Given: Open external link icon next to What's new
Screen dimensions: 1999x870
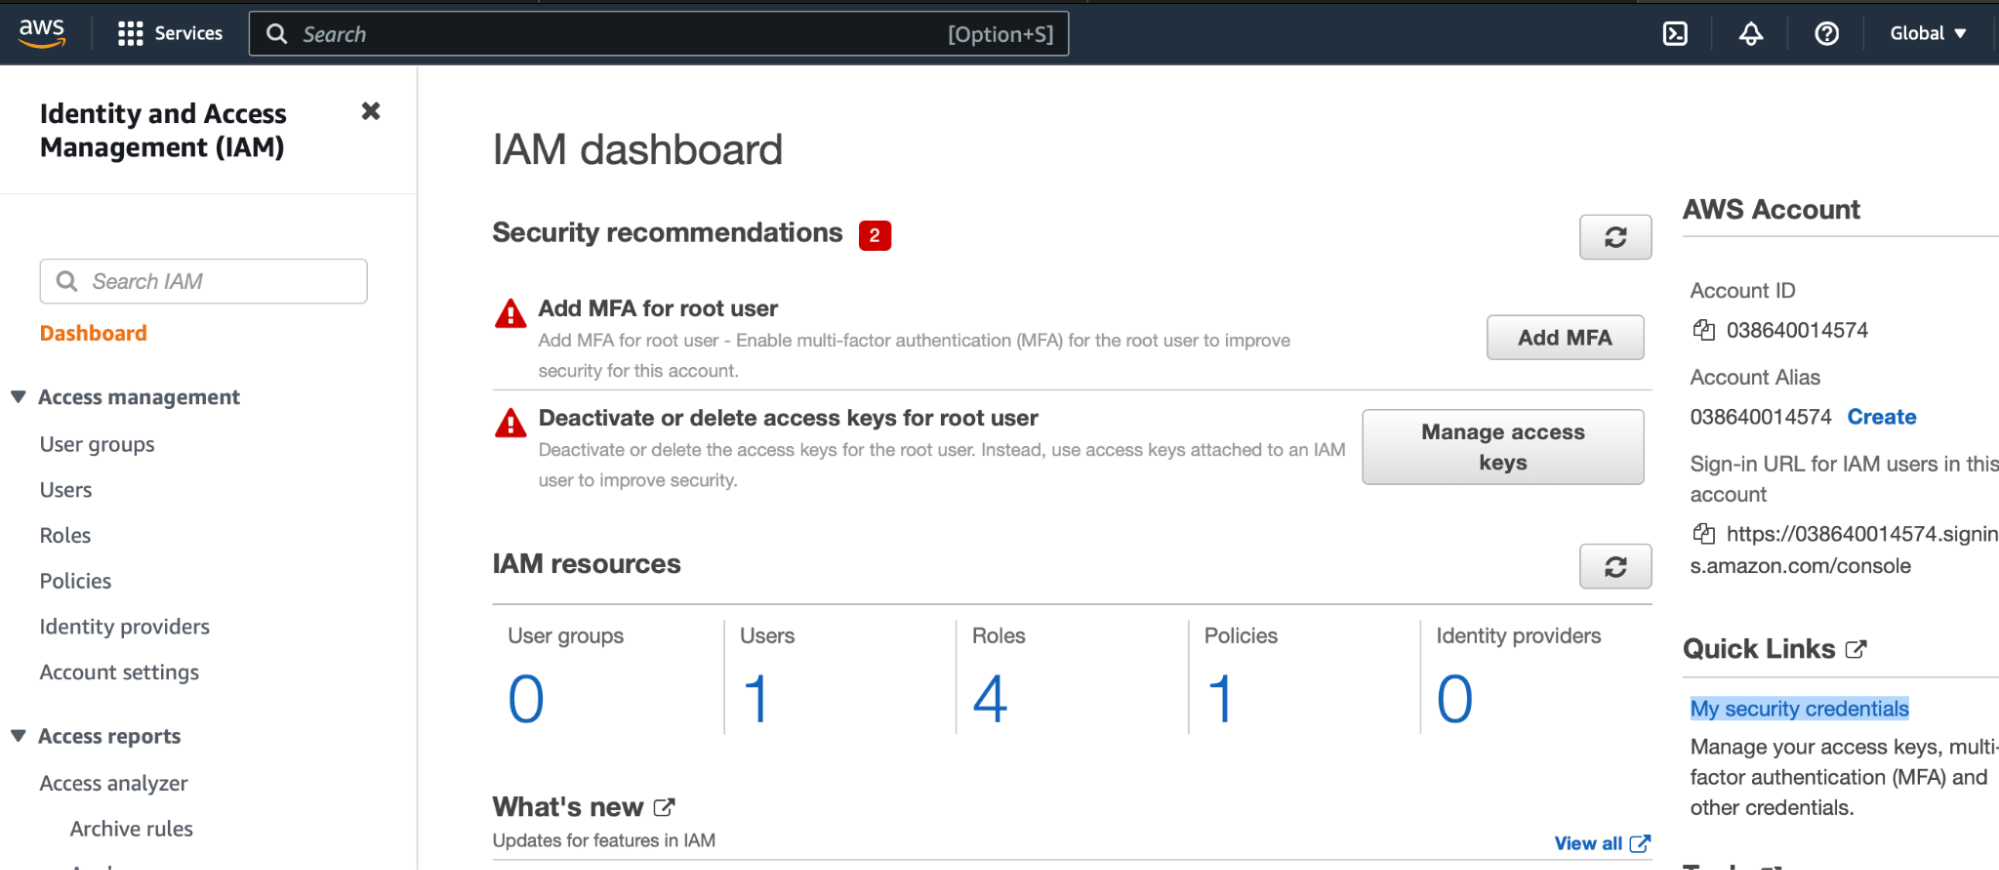Looking at the screenshot, I should click(x=664, y=807).
